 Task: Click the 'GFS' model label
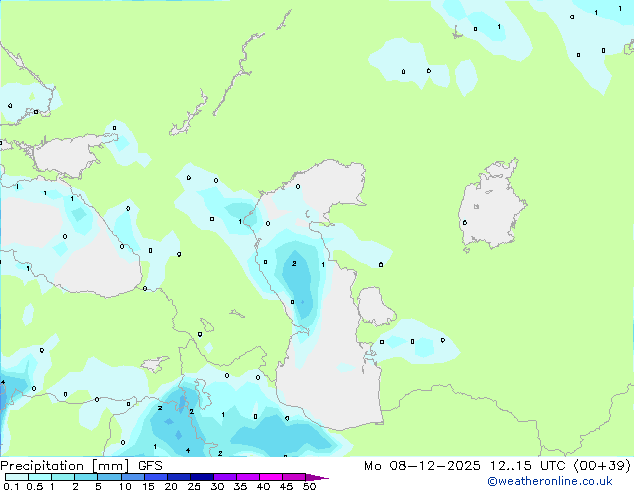pyautogui.click(x=150, y=466)
